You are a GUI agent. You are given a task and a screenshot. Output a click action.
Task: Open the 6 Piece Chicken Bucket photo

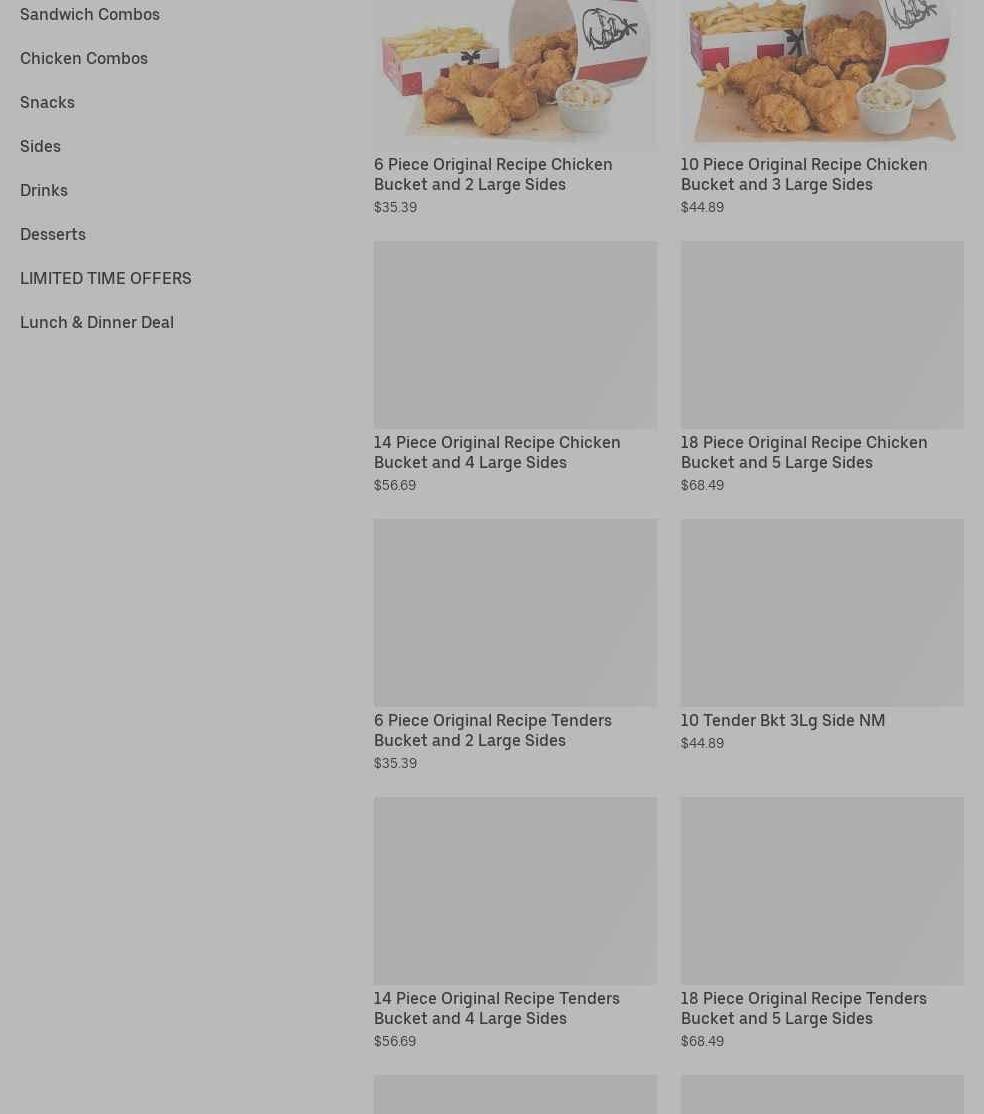pyautogui.click(x=515, y=71)
